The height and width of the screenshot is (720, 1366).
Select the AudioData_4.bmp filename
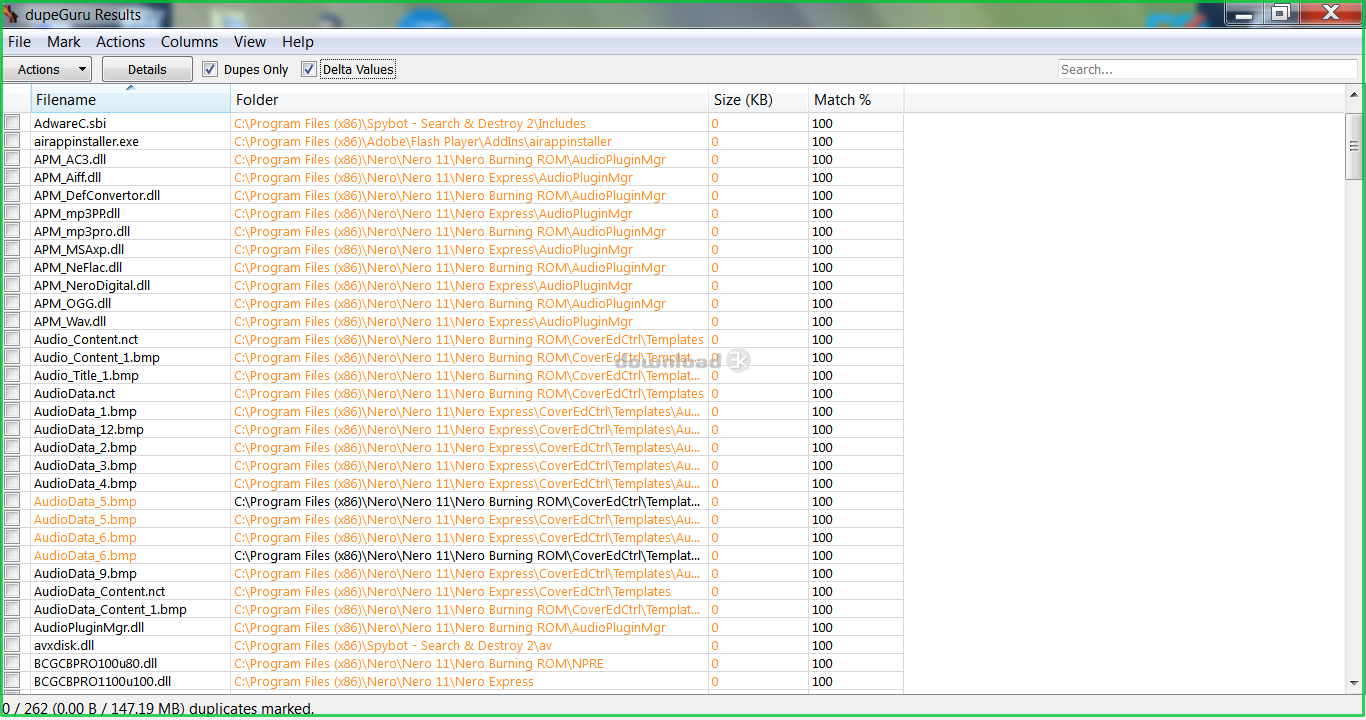pyautogui.click(x=85, y=483)
